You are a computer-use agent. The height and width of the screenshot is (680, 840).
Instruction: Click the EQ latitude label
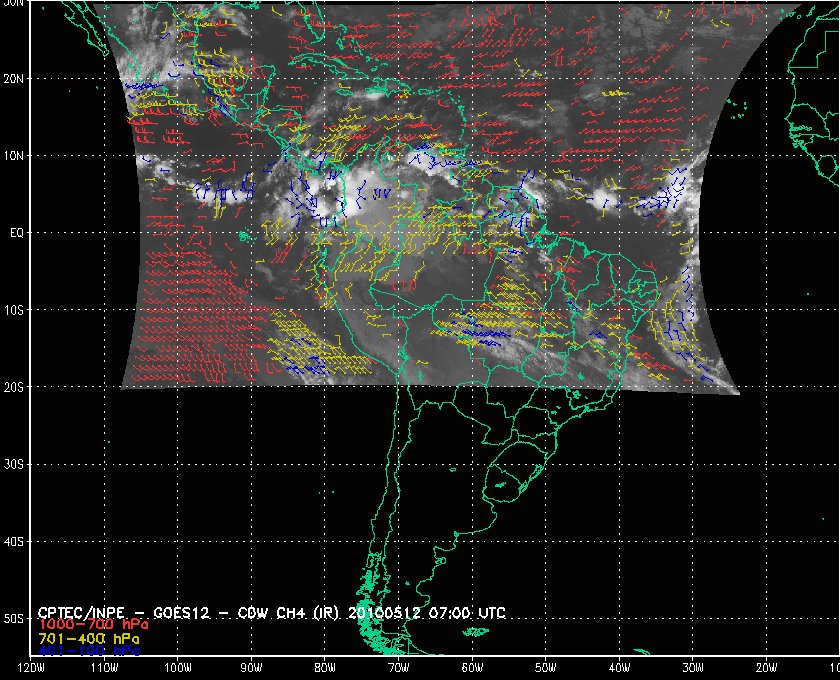17,232
